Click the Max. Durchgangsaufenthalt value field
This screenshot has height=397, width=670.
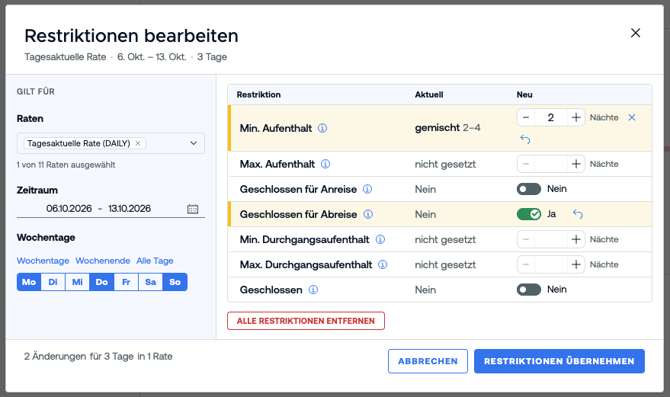pyautogui.click(x=551, y=265)
